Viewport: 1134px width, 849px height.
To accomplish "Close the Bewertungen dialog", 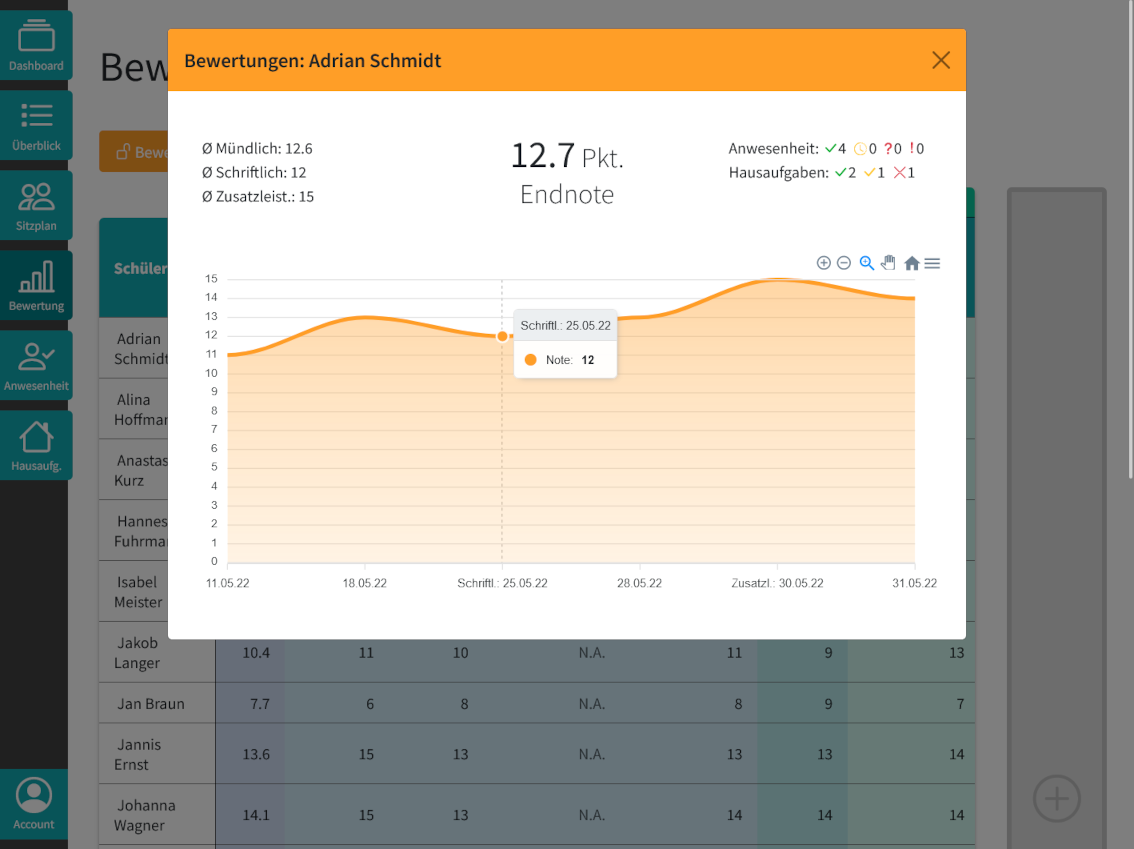I will (x=940, y=60).
